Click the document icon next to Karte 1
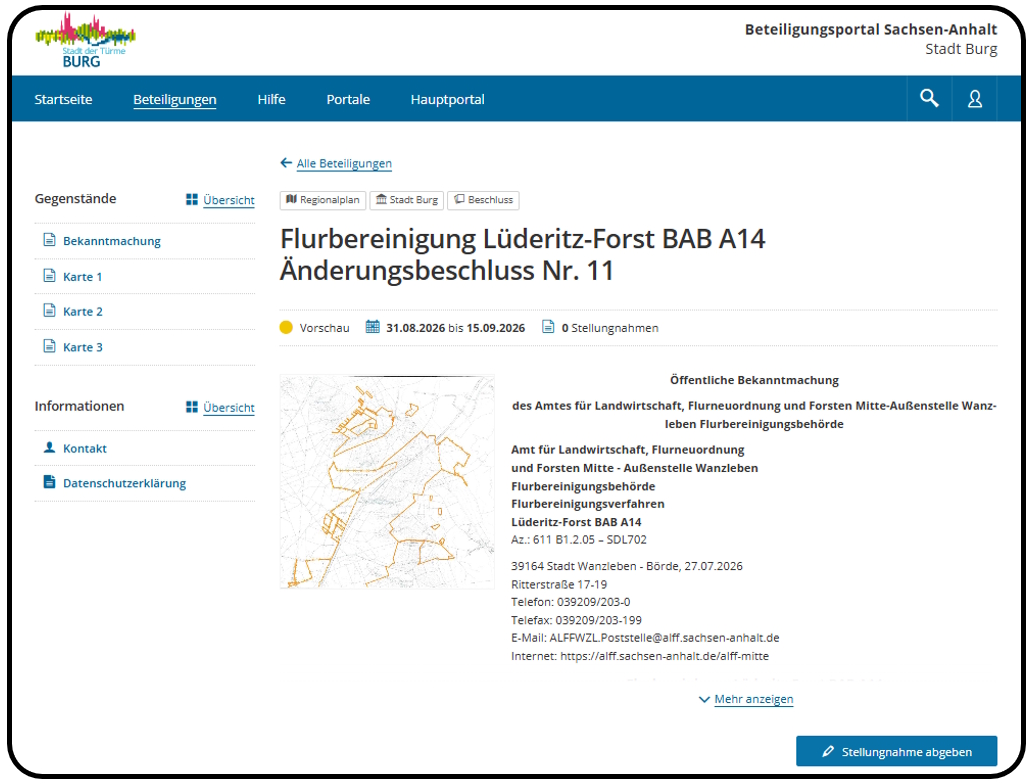The width and height of the screenshot is (1032, 784). [x=49, y=275]
